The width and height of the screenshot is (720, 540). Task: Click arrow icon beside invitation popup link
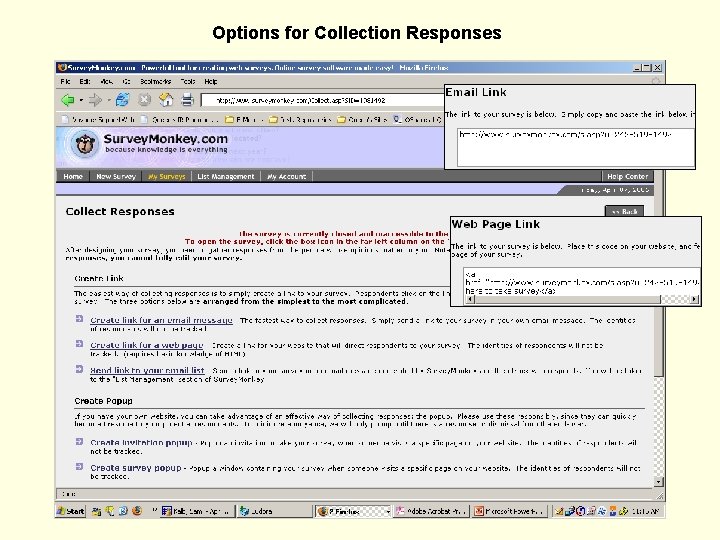(79, 441)
